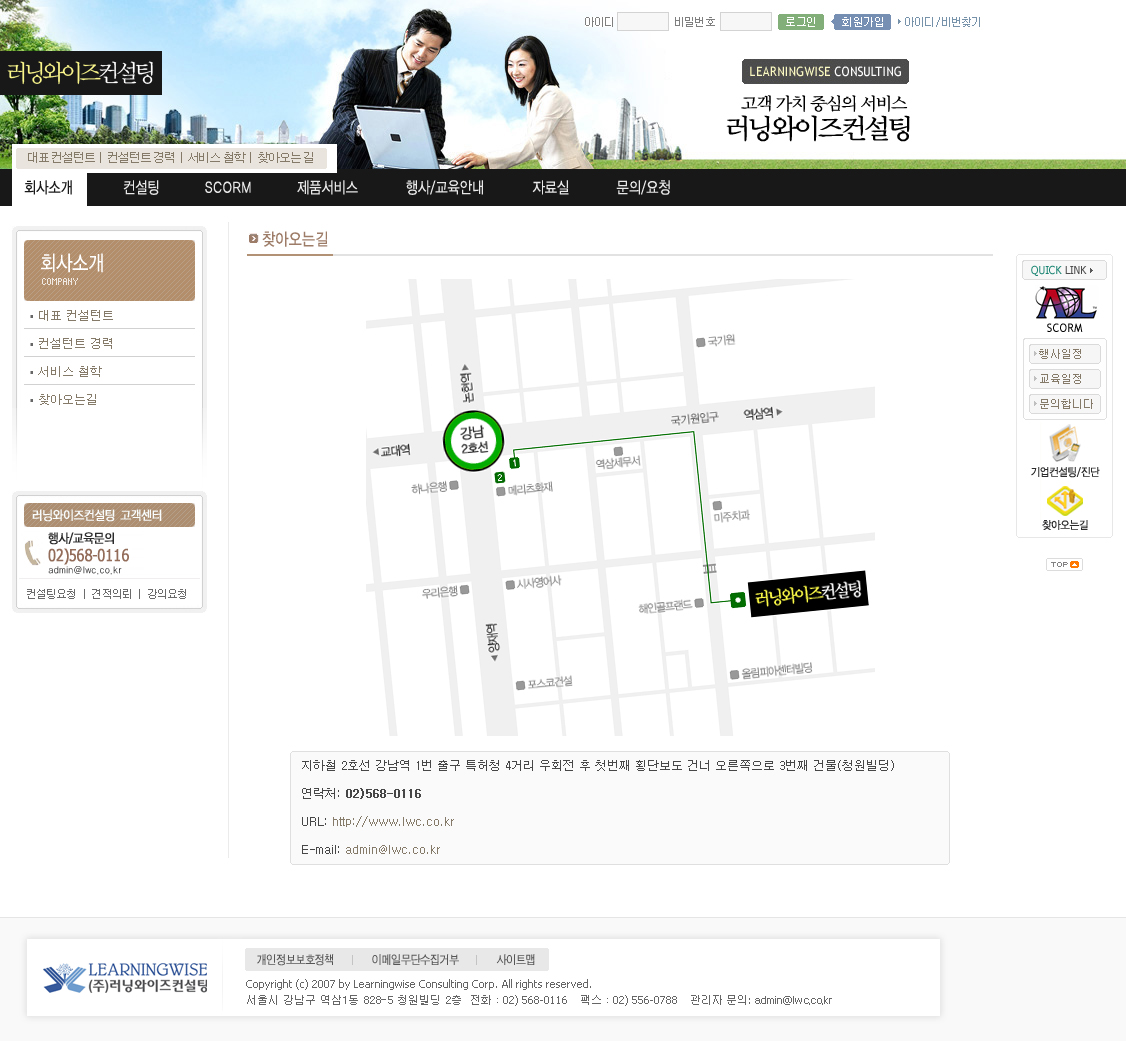1126x1041 pixels.
Task: Select 서비스 철학 in the sidebar
Action: click(70, 371)
